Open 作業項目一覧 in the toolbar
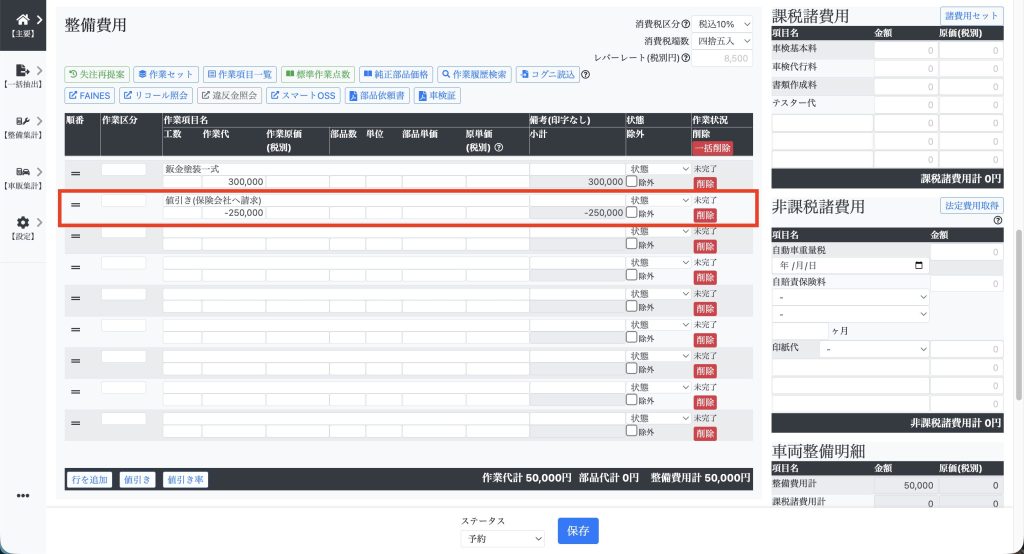This screenshot has height=554, width=1024. tap(239, 75)
